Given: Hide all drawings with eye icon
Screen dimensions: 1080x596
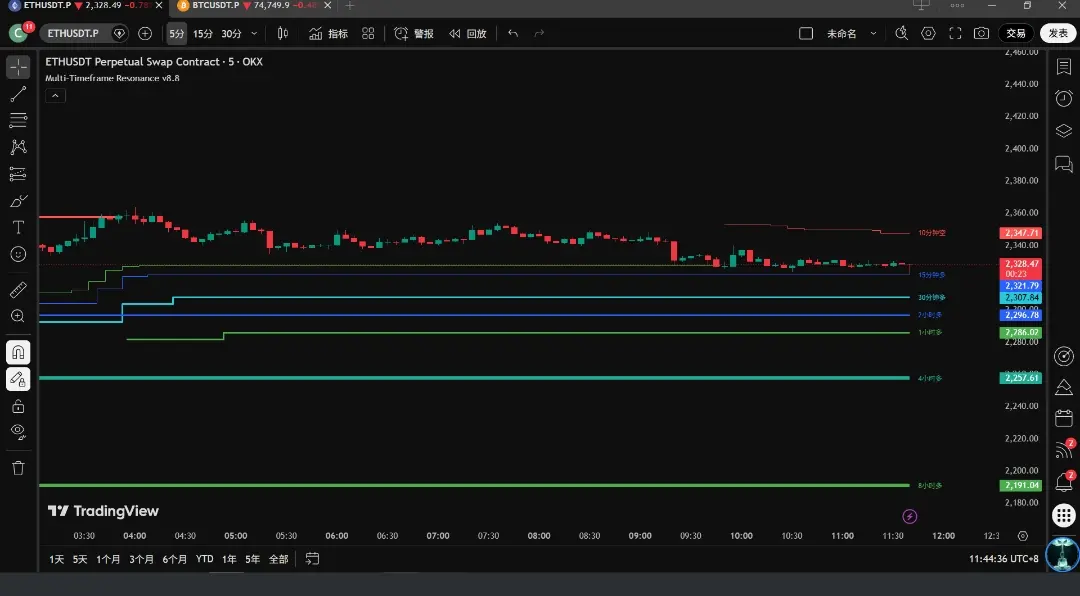Looking at the screenshot, I should 19,432.
